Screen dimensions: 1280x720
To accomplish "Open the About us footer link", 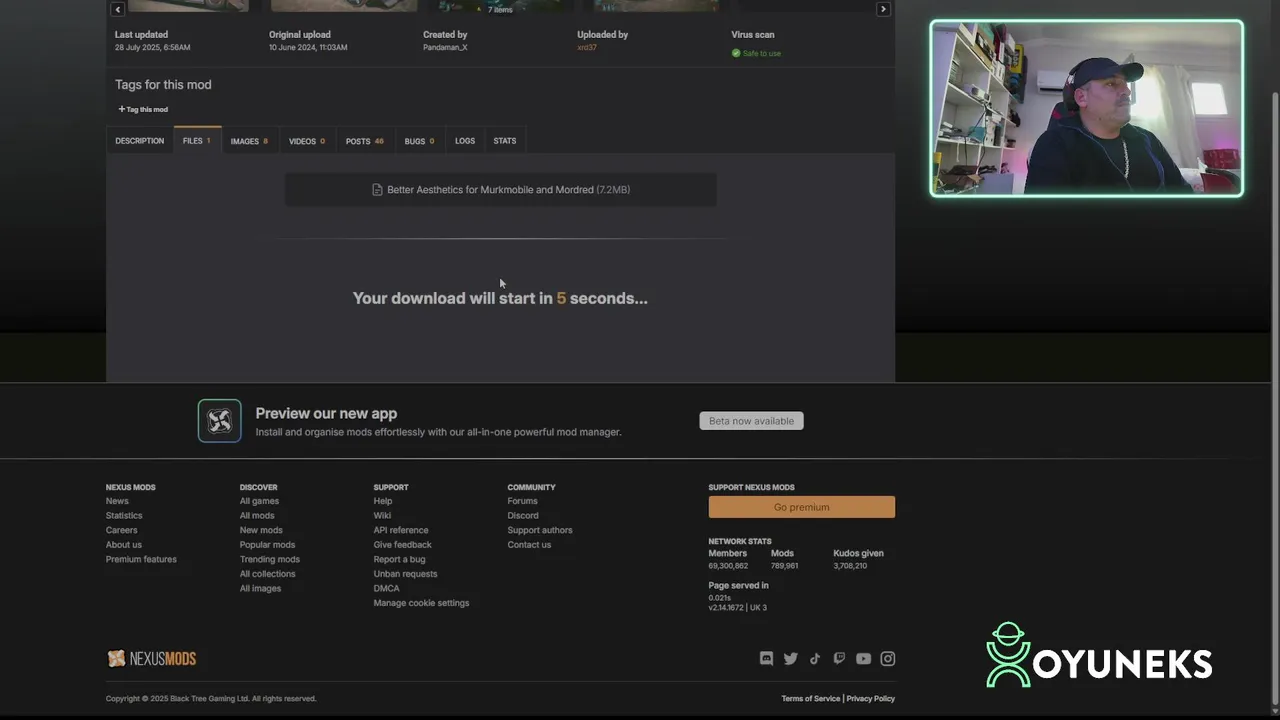I will click(124, 545).
